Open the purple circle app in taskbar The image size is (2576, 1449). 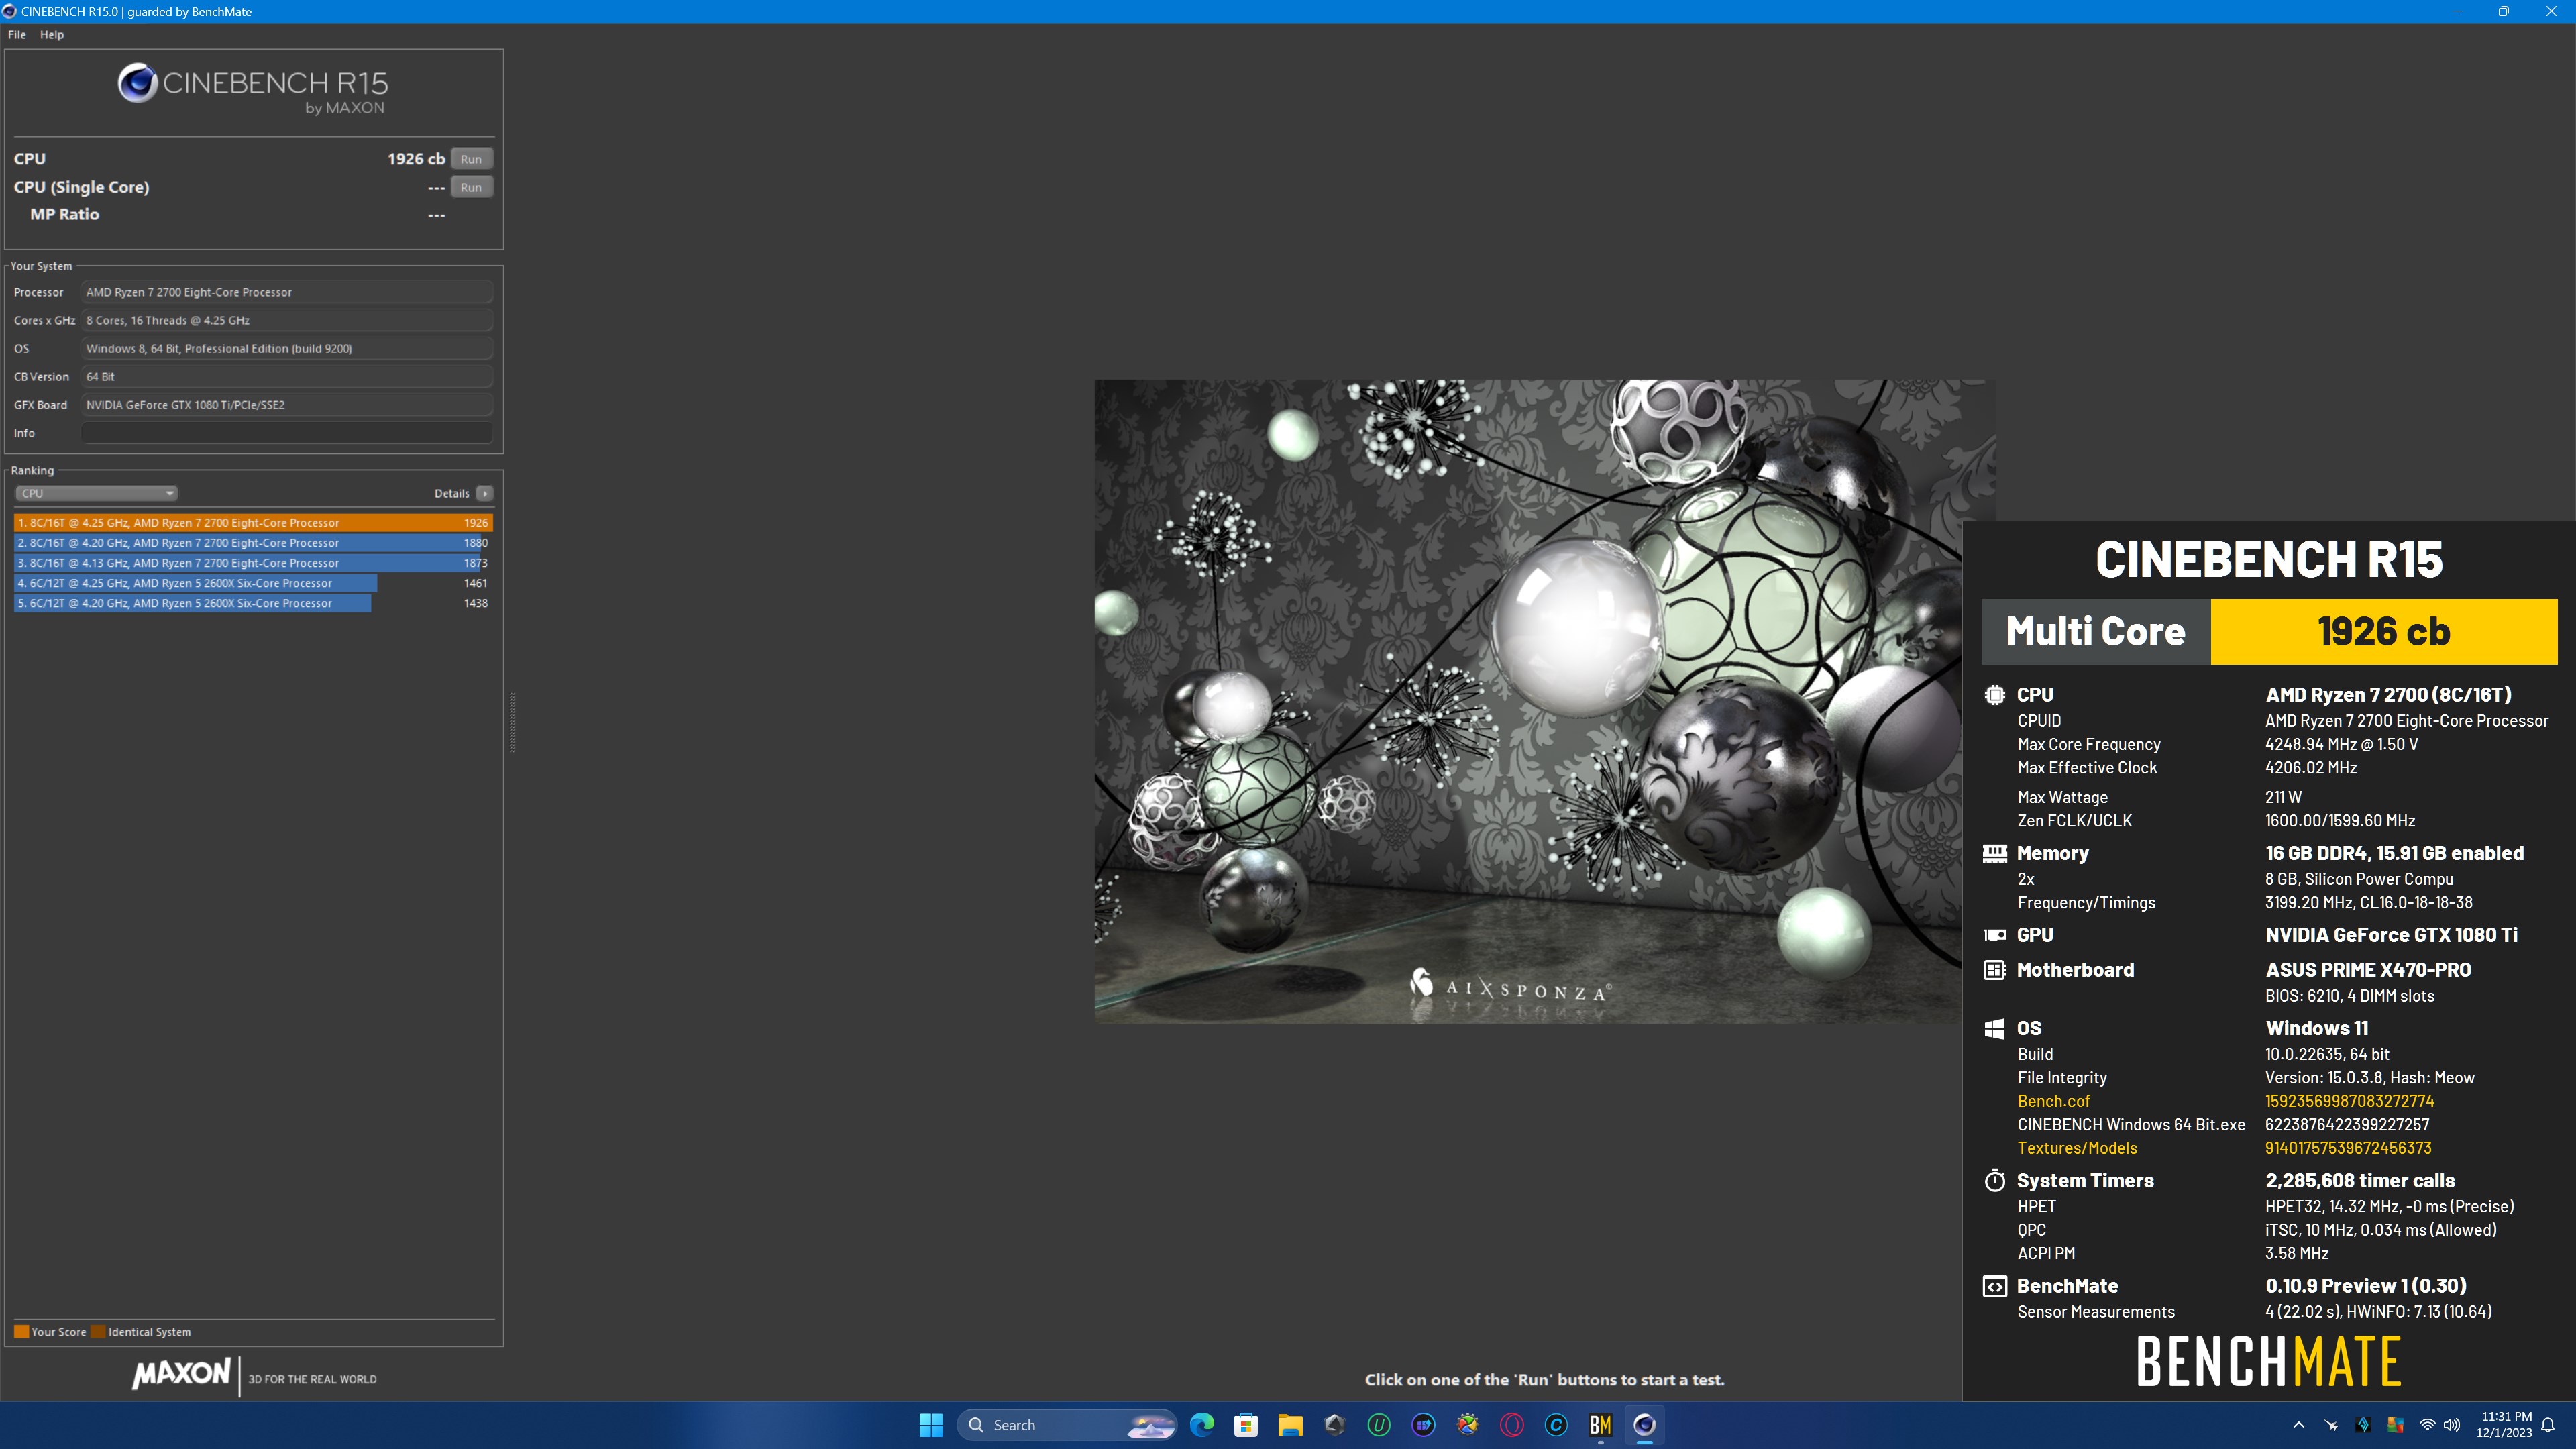pyautogui.click(x=1423, y=1425)
